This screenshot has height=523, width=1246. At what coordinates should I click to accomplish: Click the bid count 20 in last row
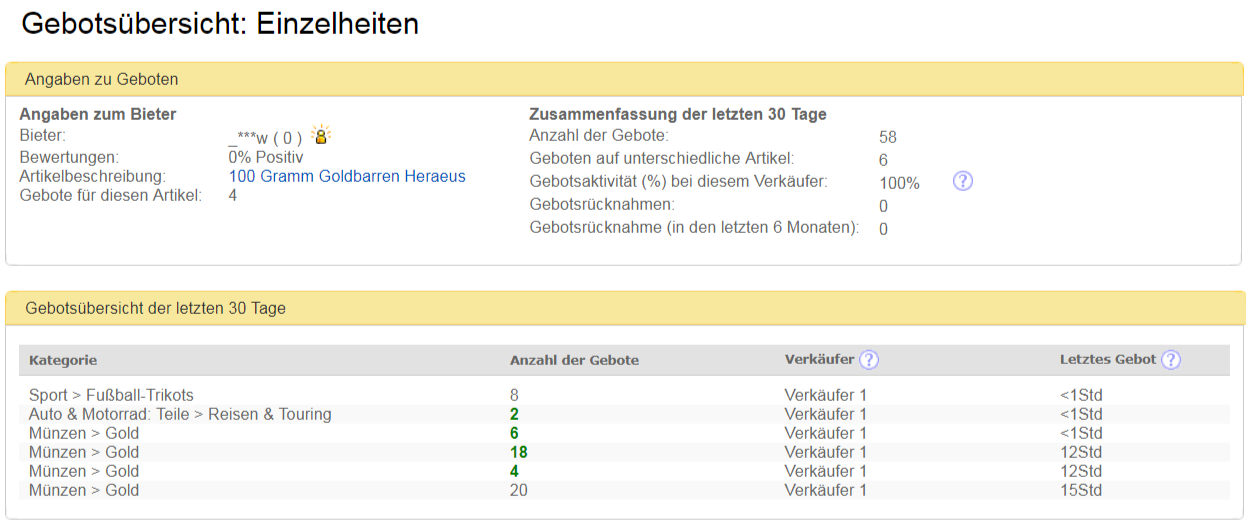pos(519,490)
